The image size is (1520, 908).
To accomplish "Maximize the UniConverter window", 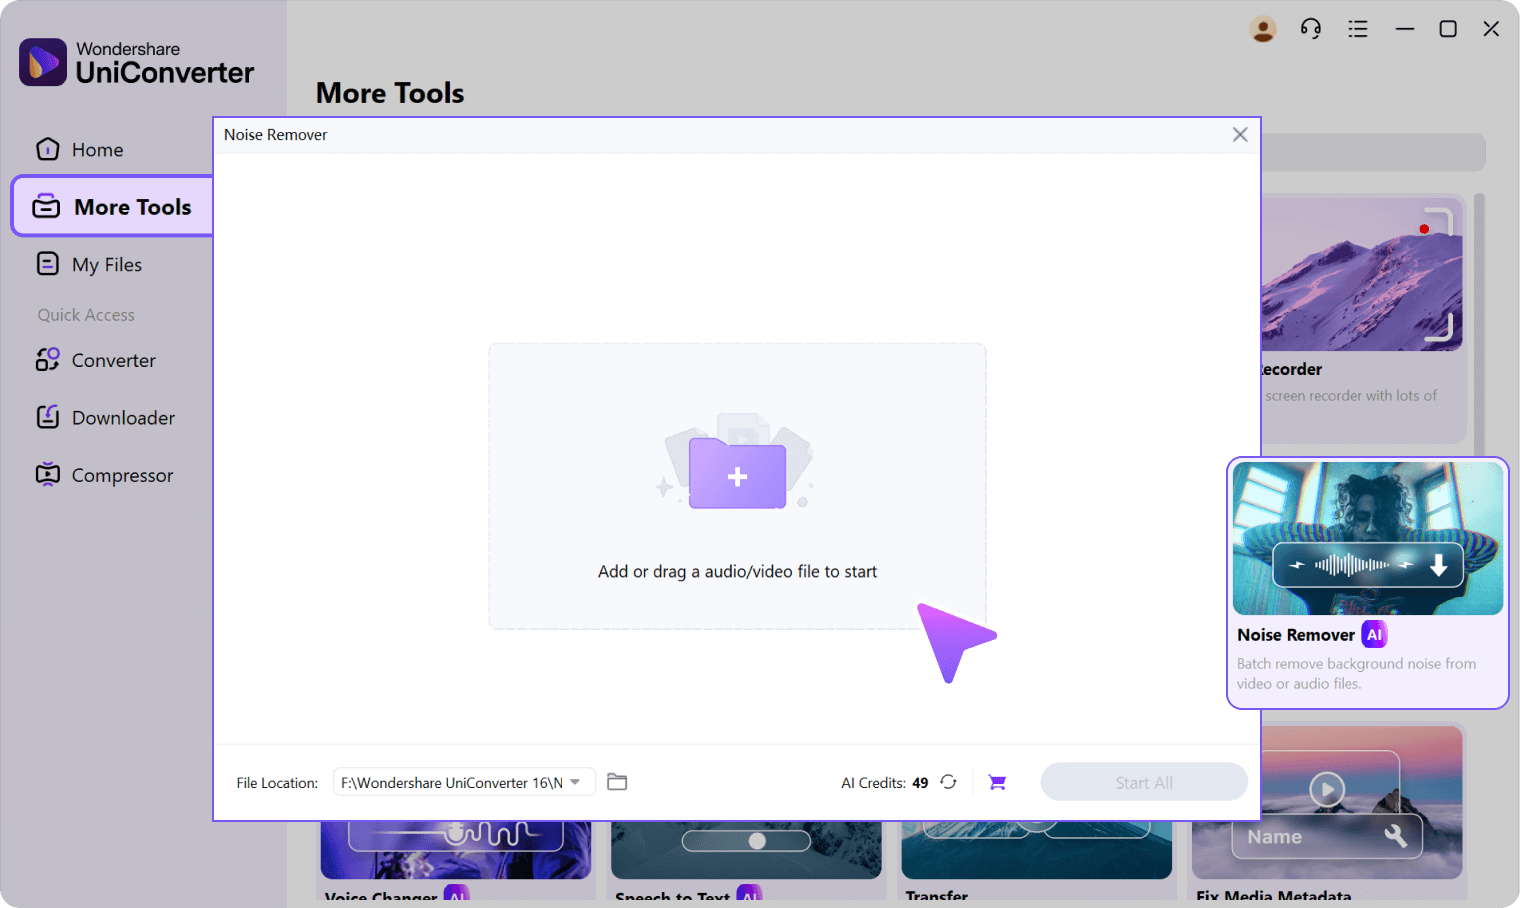I will click(x=1447, y=29).
